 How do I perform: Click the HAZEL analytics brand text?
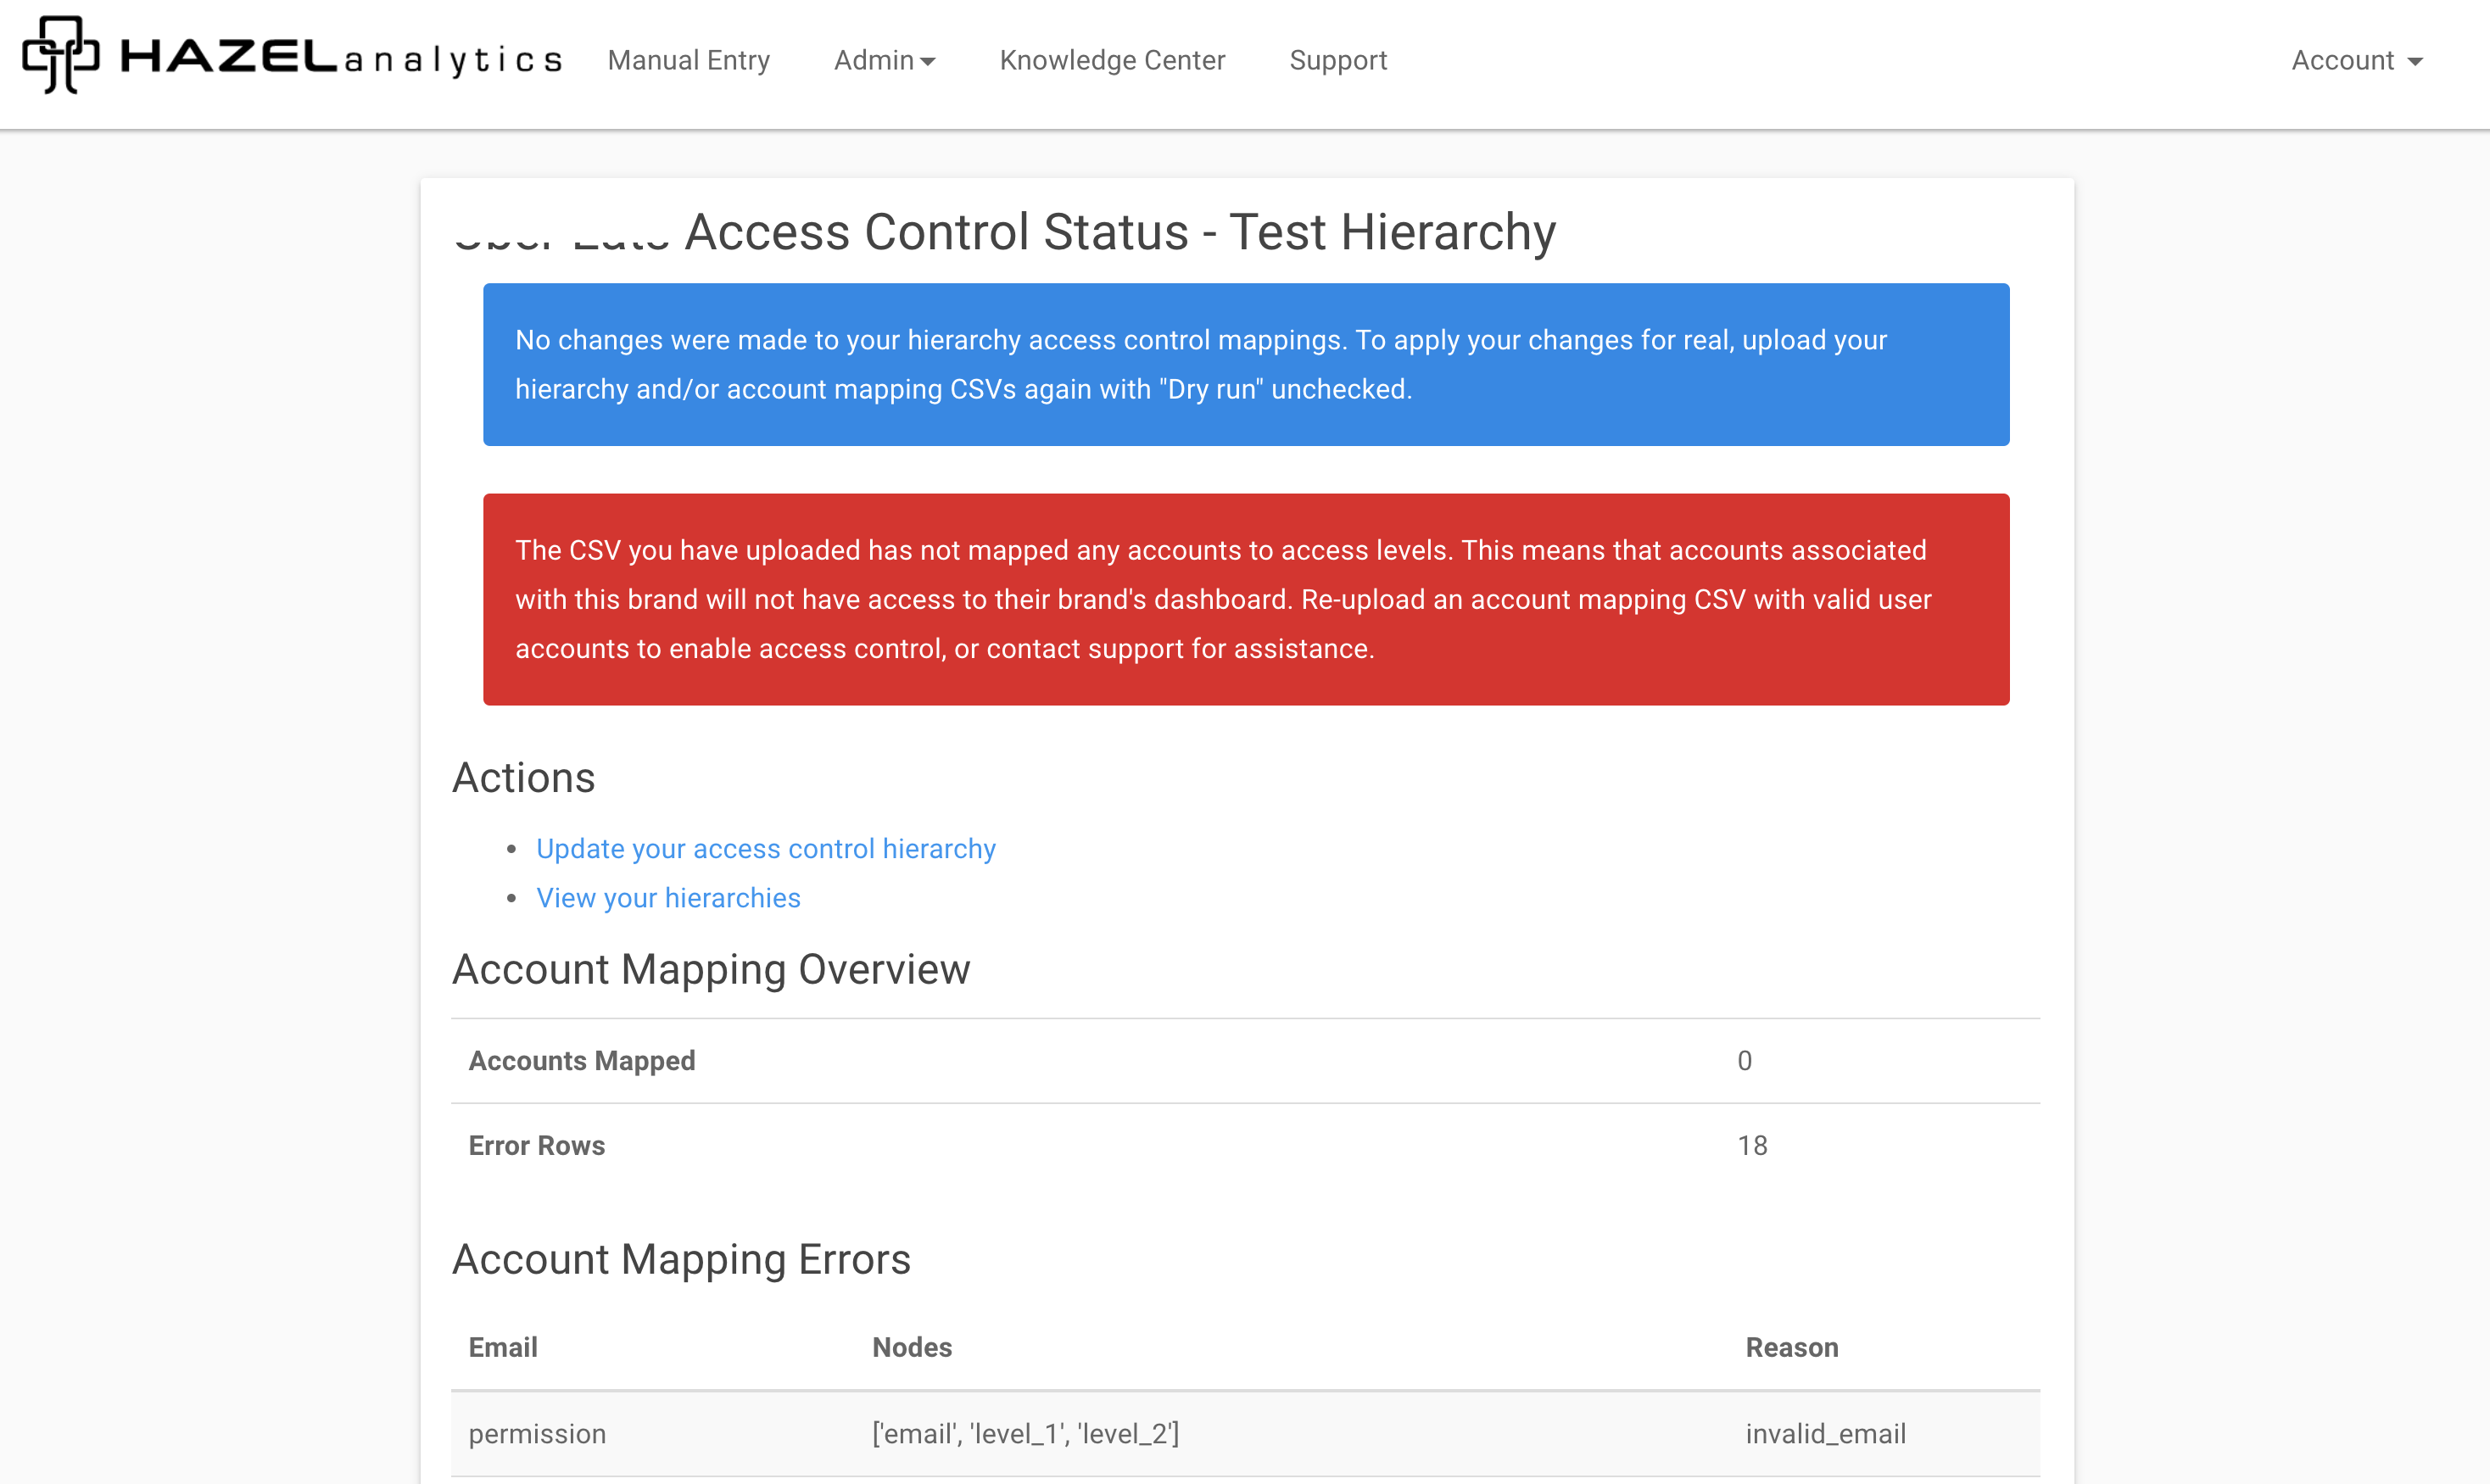[x=340, y=58]
